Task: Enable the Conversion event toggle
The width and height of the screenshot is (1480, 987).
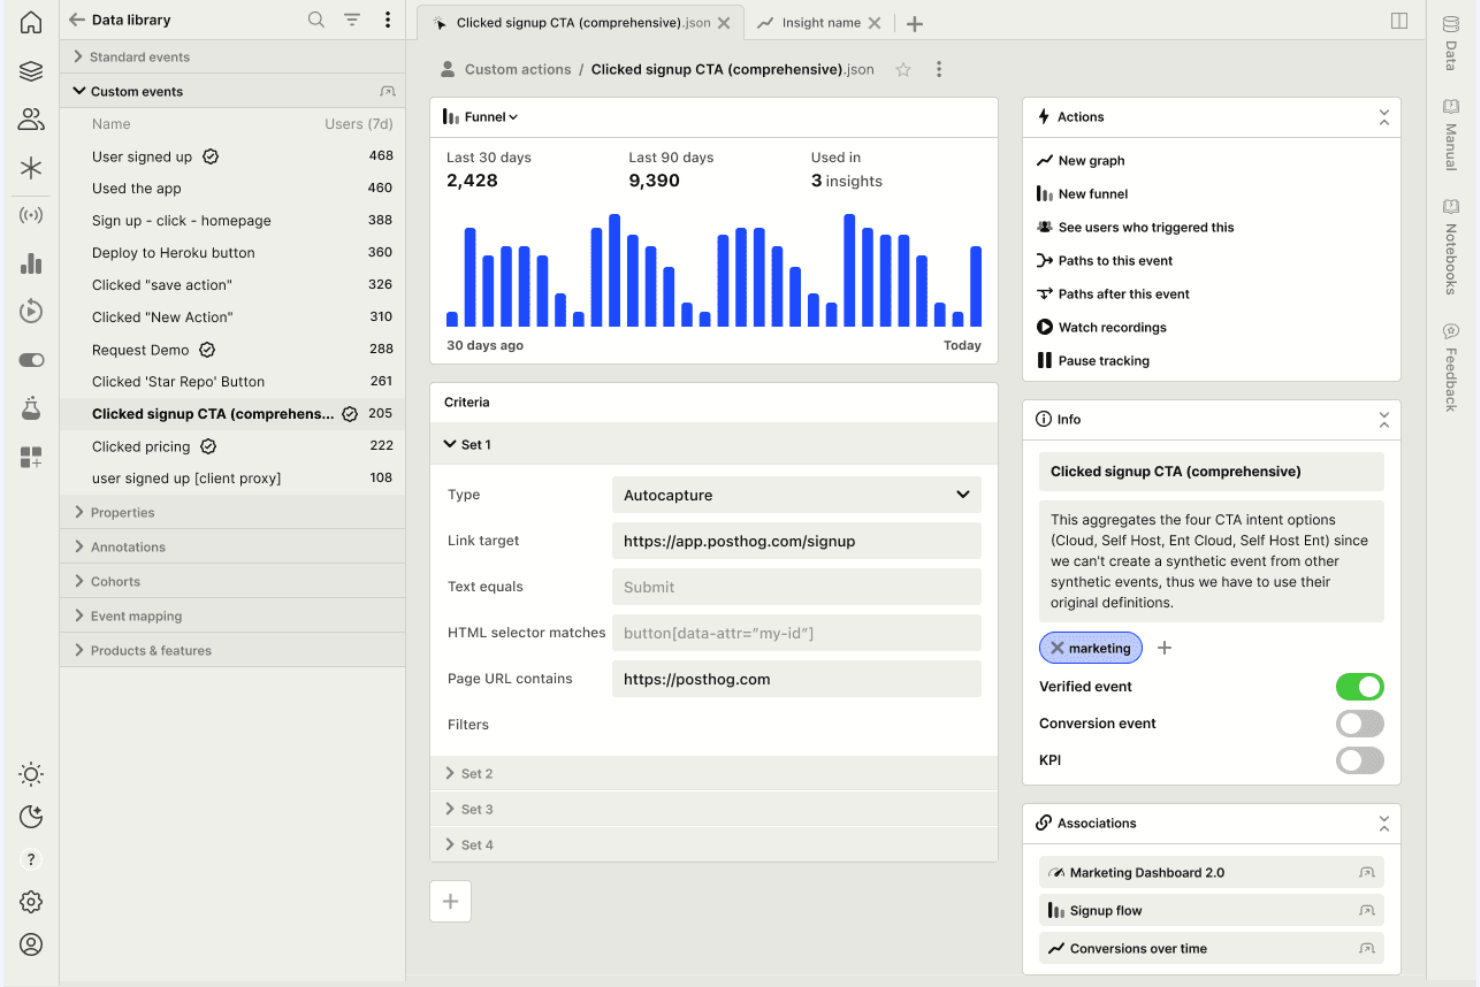Action: (x=1360, y=723)
